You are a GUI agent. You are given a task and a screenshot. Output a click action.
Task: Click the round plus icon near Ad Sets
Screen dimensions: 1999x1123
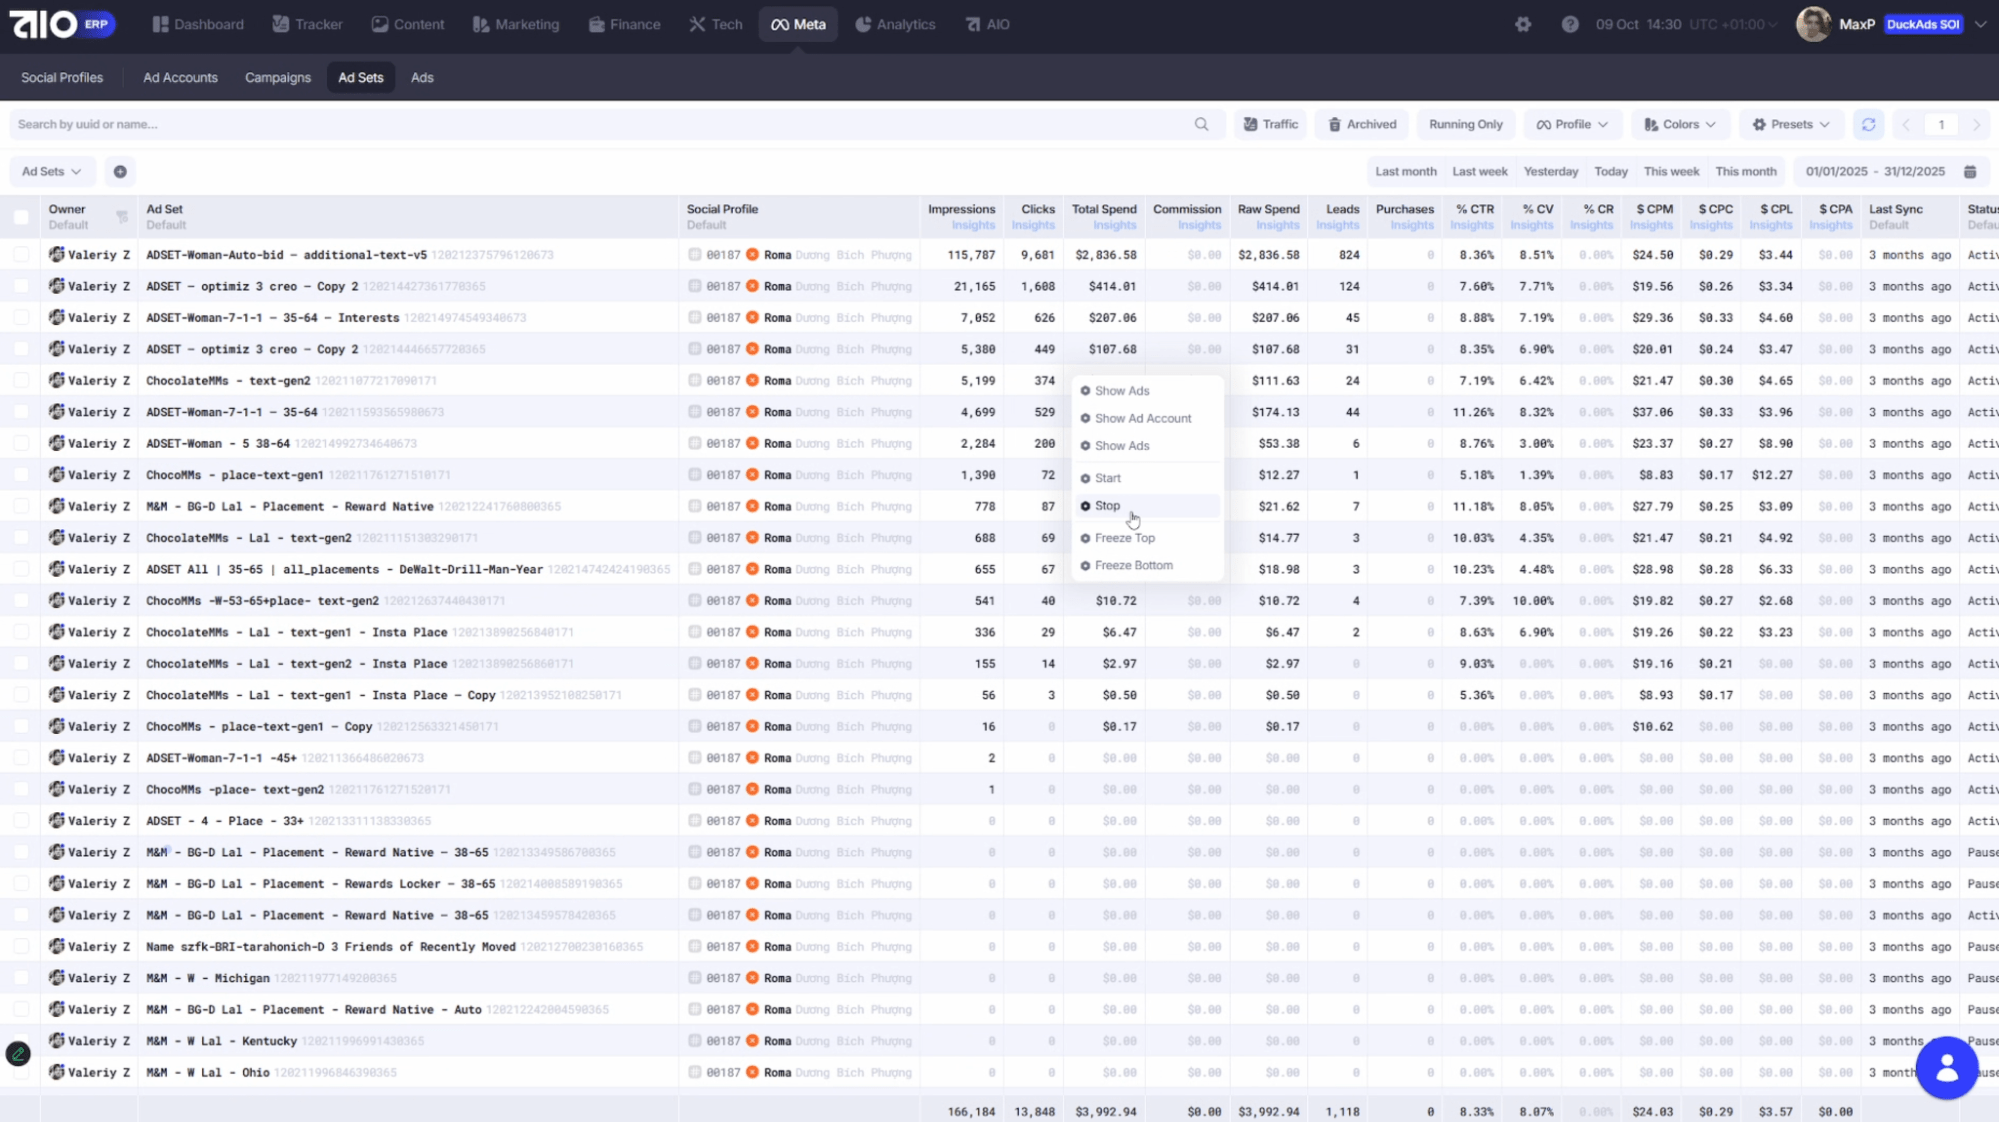click(120, 172)
